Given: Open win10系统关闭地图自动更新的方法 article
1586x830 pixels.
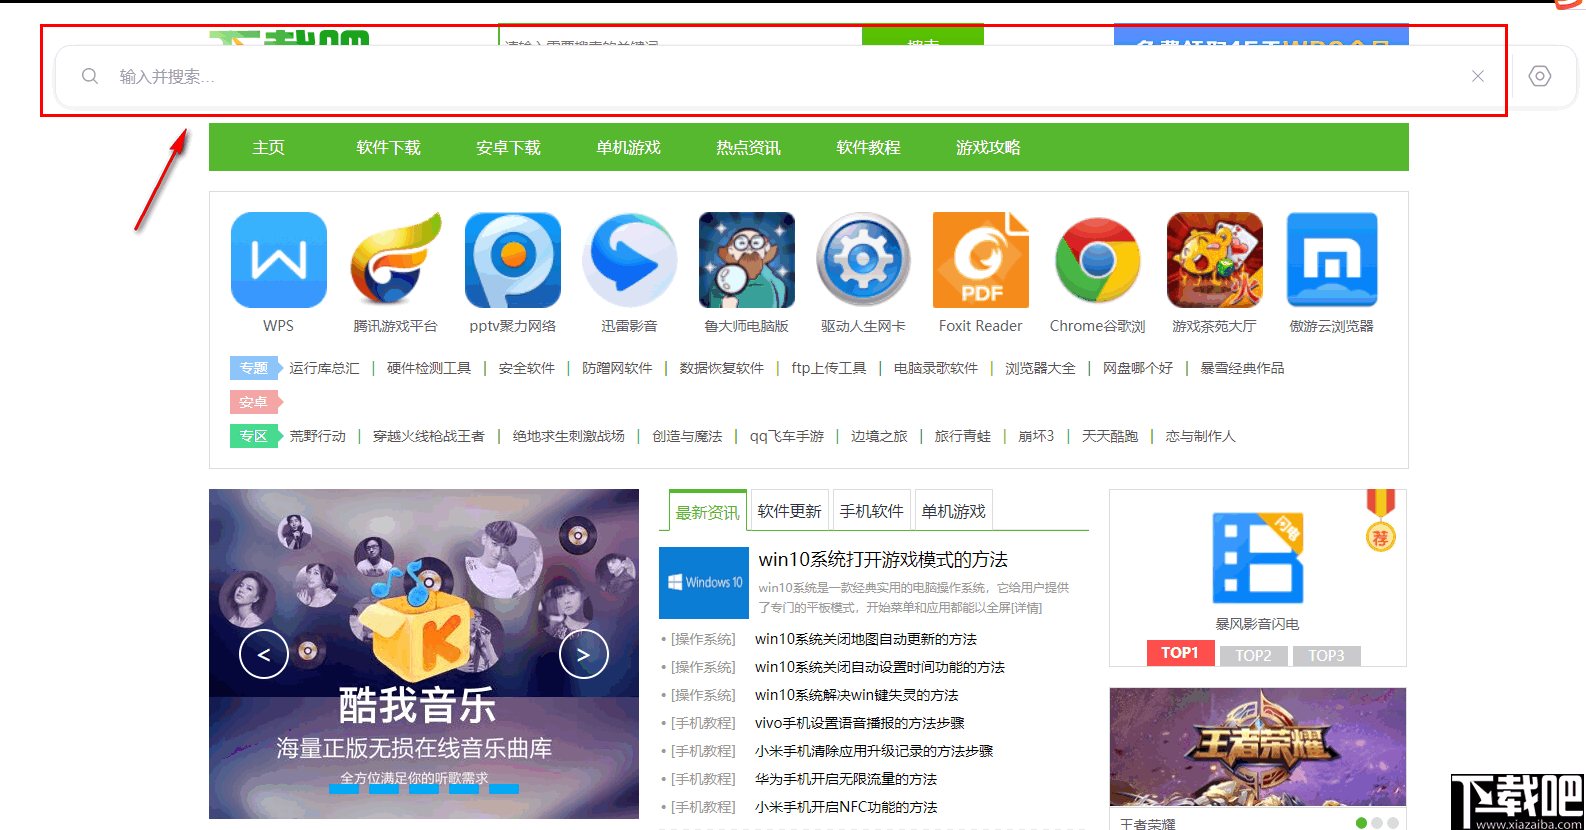Looking at the screenshot, I should 866,639.
